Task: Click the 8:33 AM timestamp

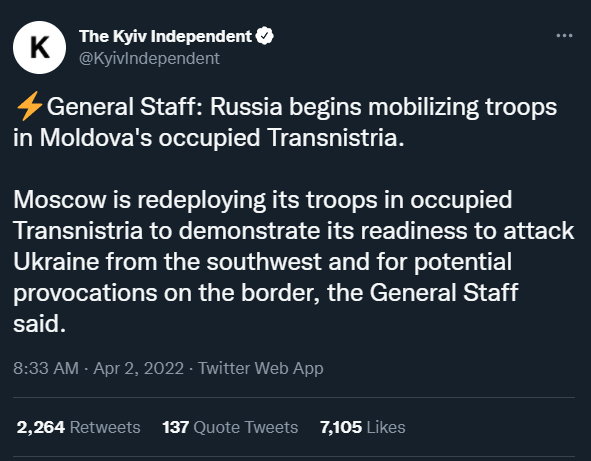Action: pyautogui.click(x=46, y=368)
